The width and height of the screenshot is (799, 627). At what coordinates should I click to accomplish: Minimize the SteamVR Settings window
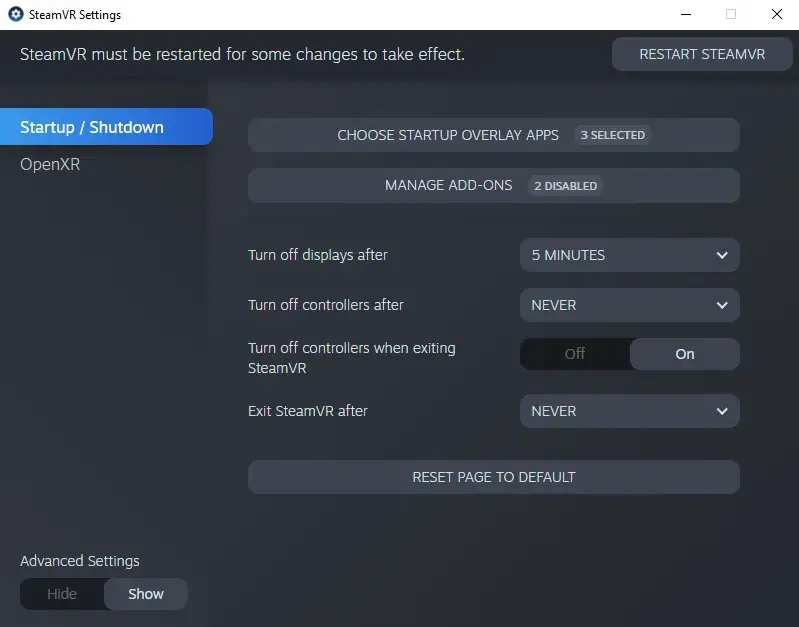pos(686,14)
